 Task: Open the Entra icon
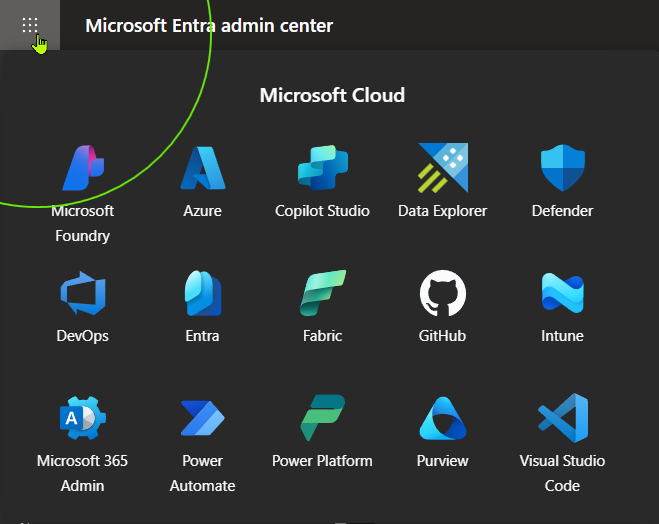[203, 293]
